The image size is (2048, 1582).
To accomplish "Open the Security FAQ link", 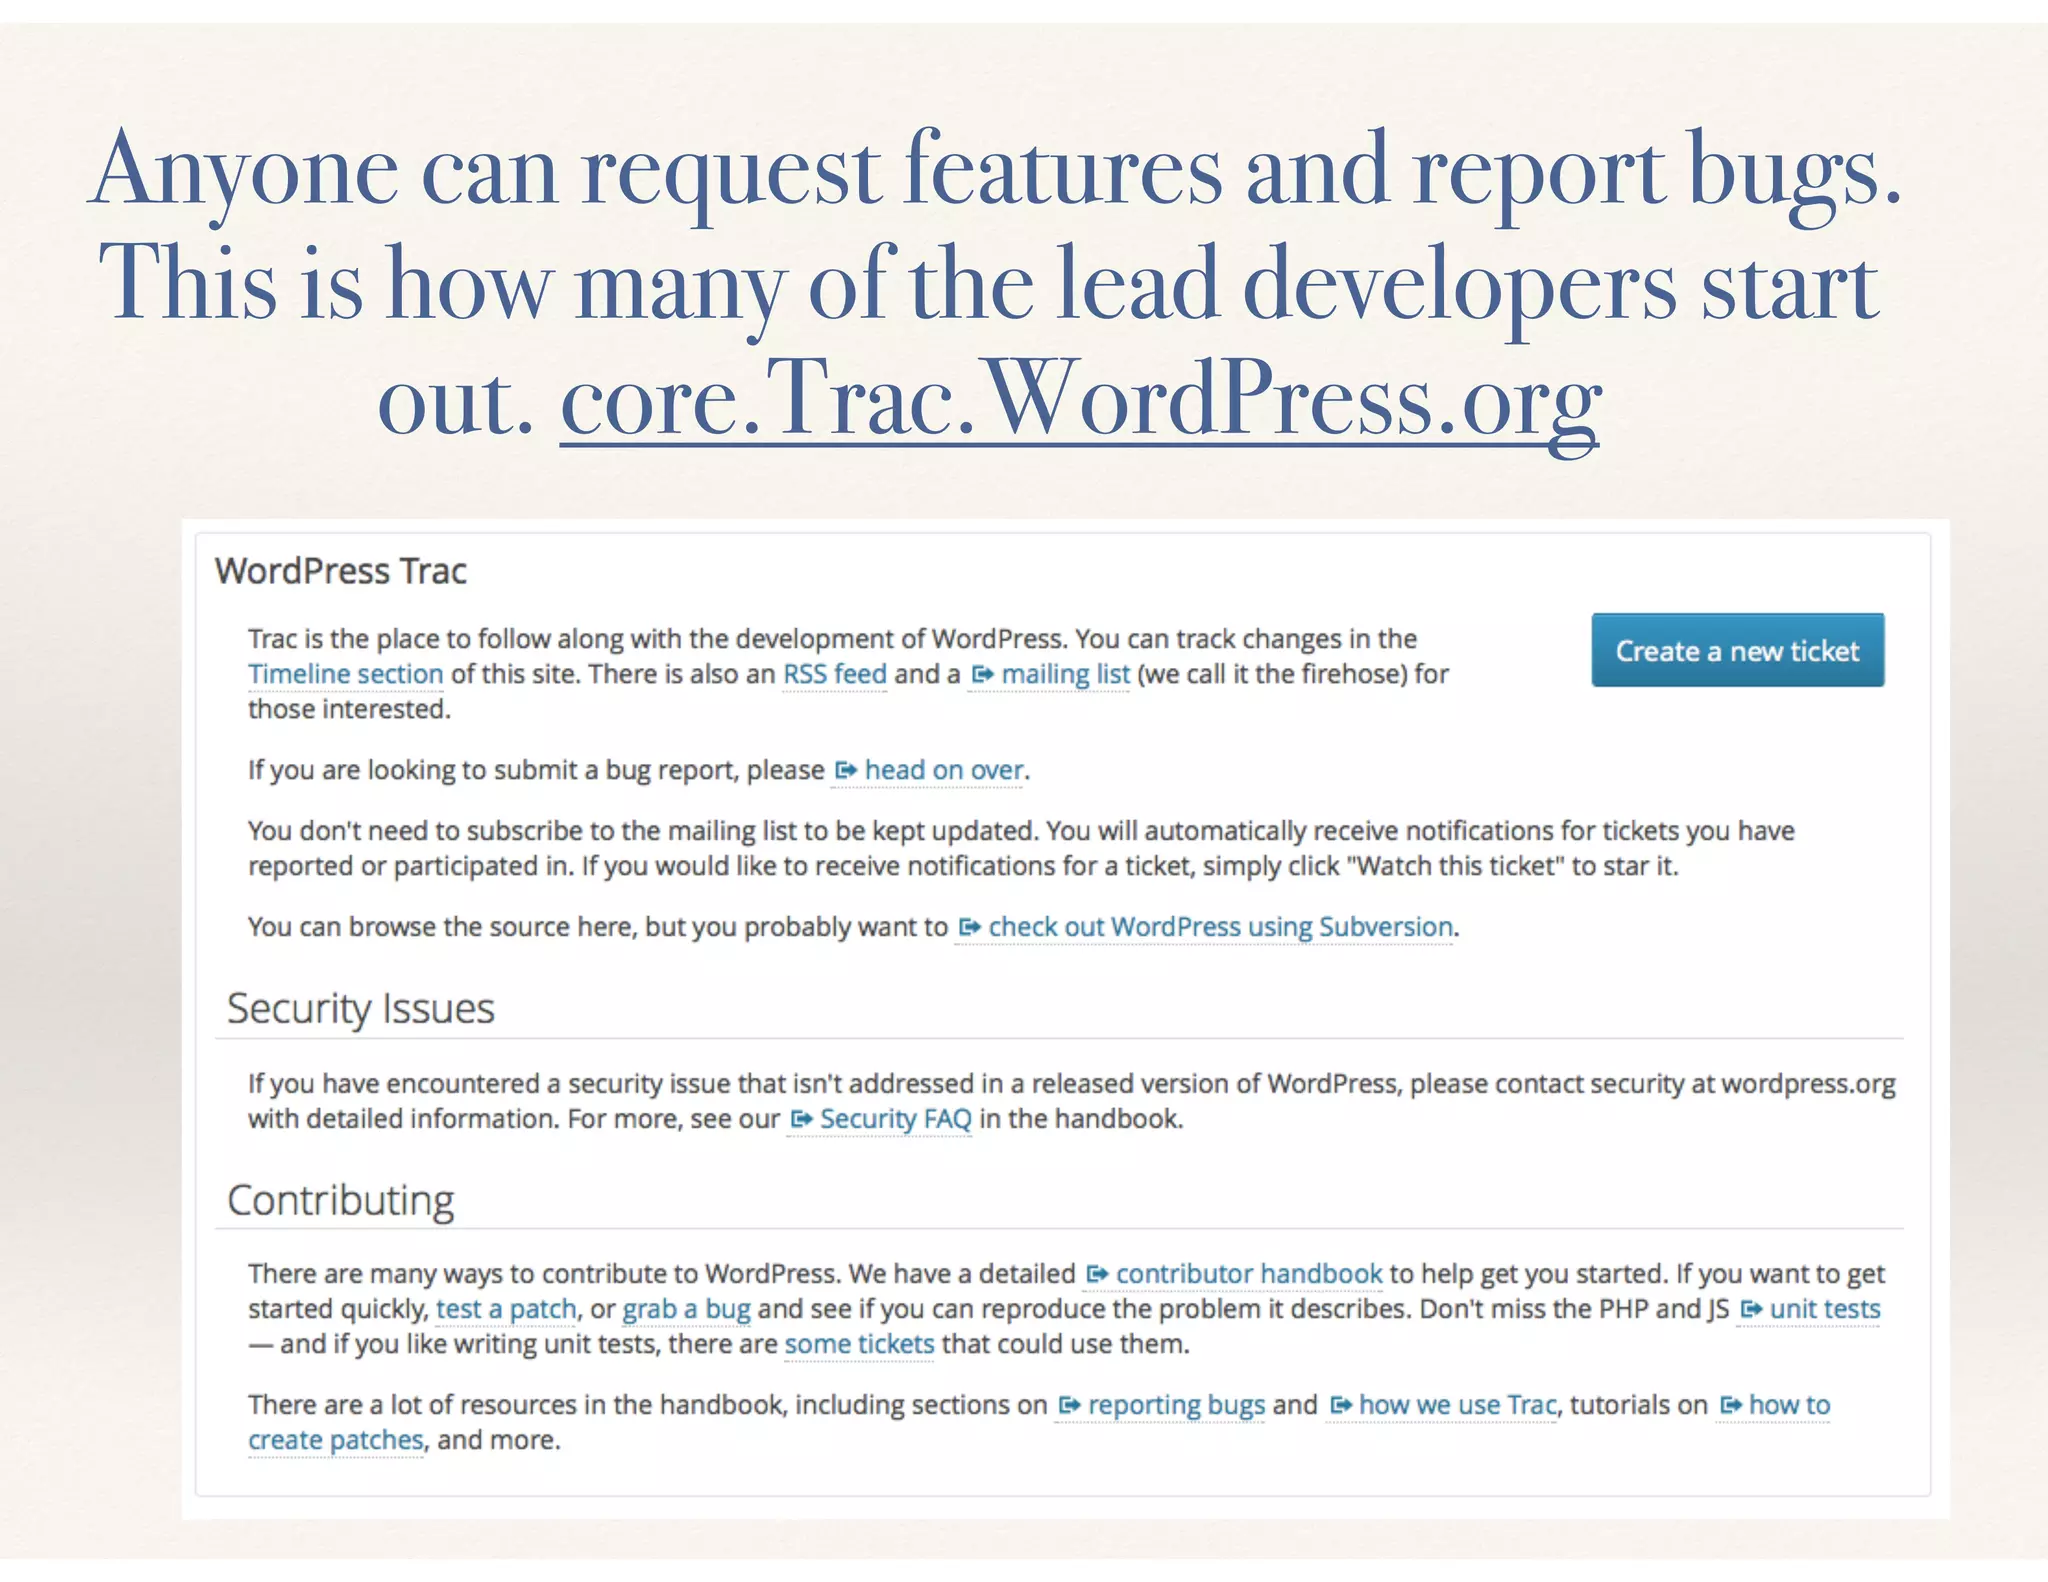I will pyautogui.click(x=895, y=1119).
